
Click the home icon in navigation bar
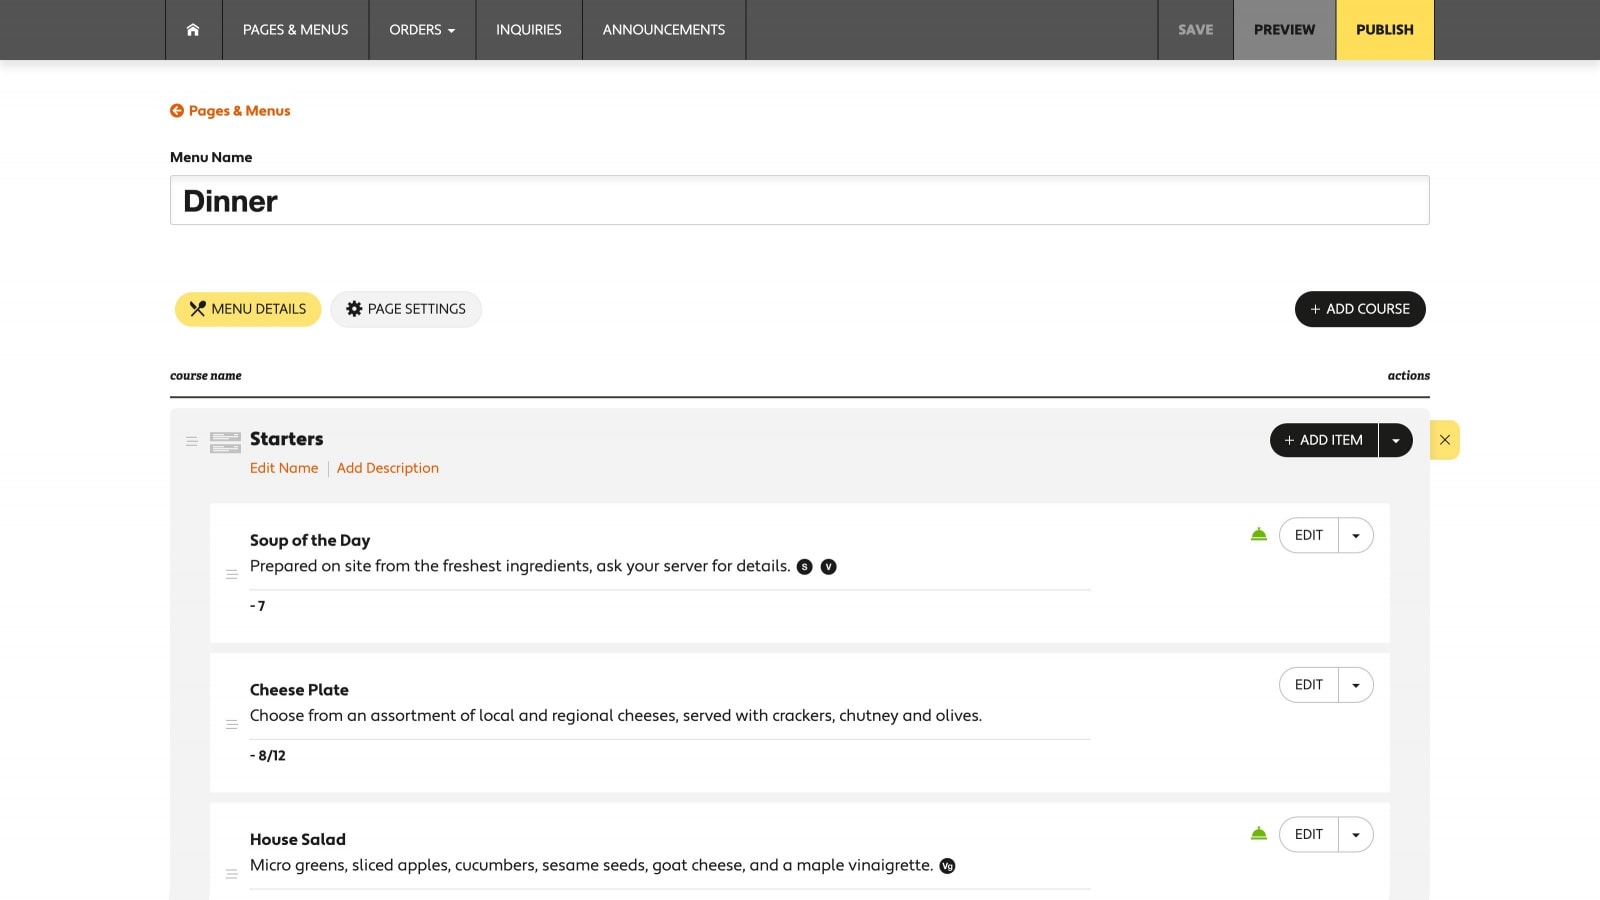193,30
